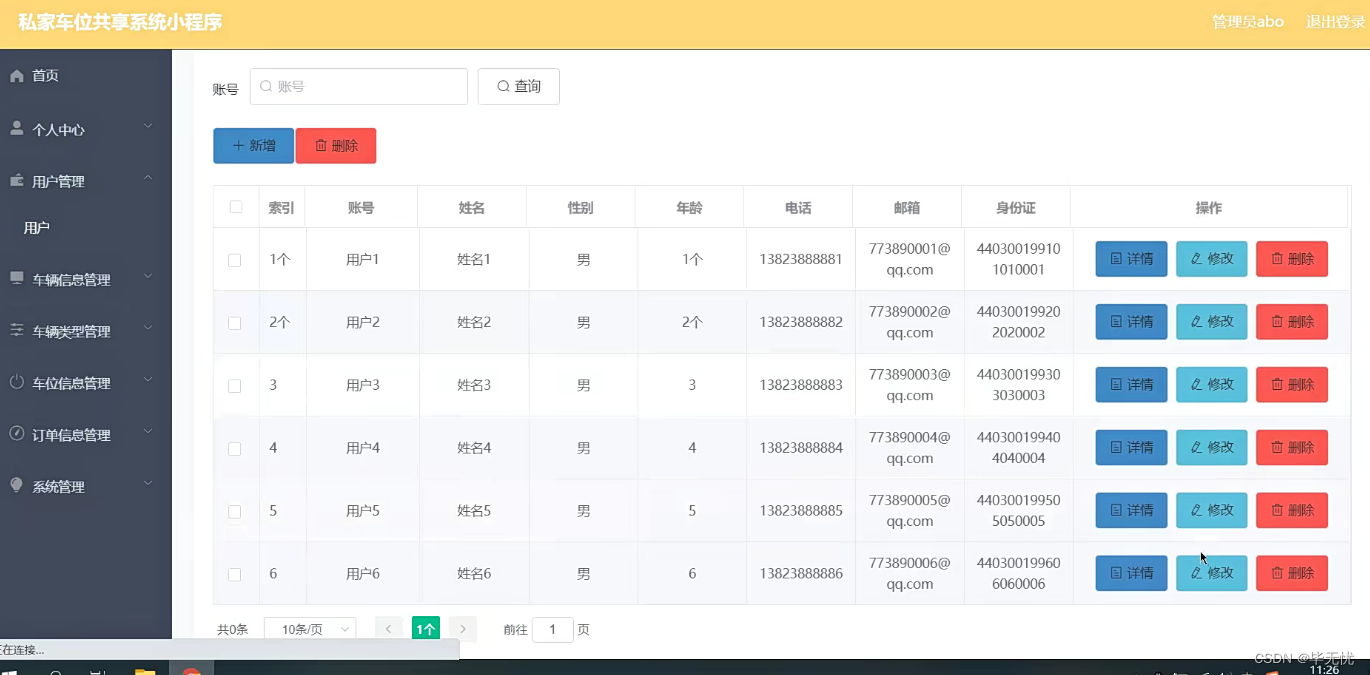
Task: Collapse 用户管理 menu chevron
Action: coord(148,178)
